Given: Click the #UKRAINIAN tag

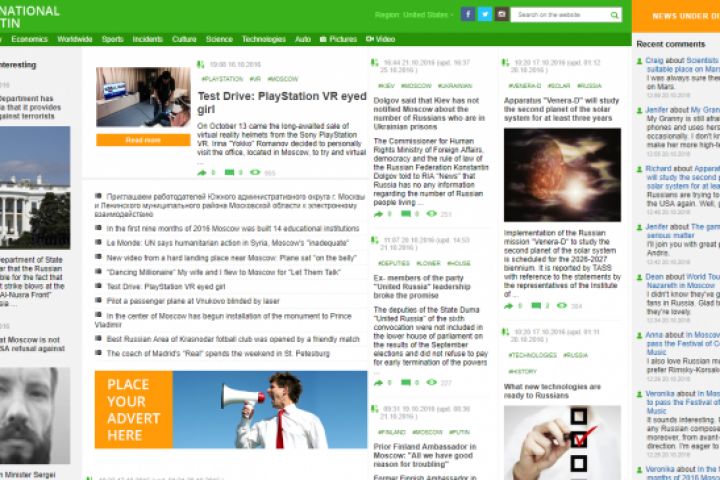Looking at the screenshot, I should (455, 86).
